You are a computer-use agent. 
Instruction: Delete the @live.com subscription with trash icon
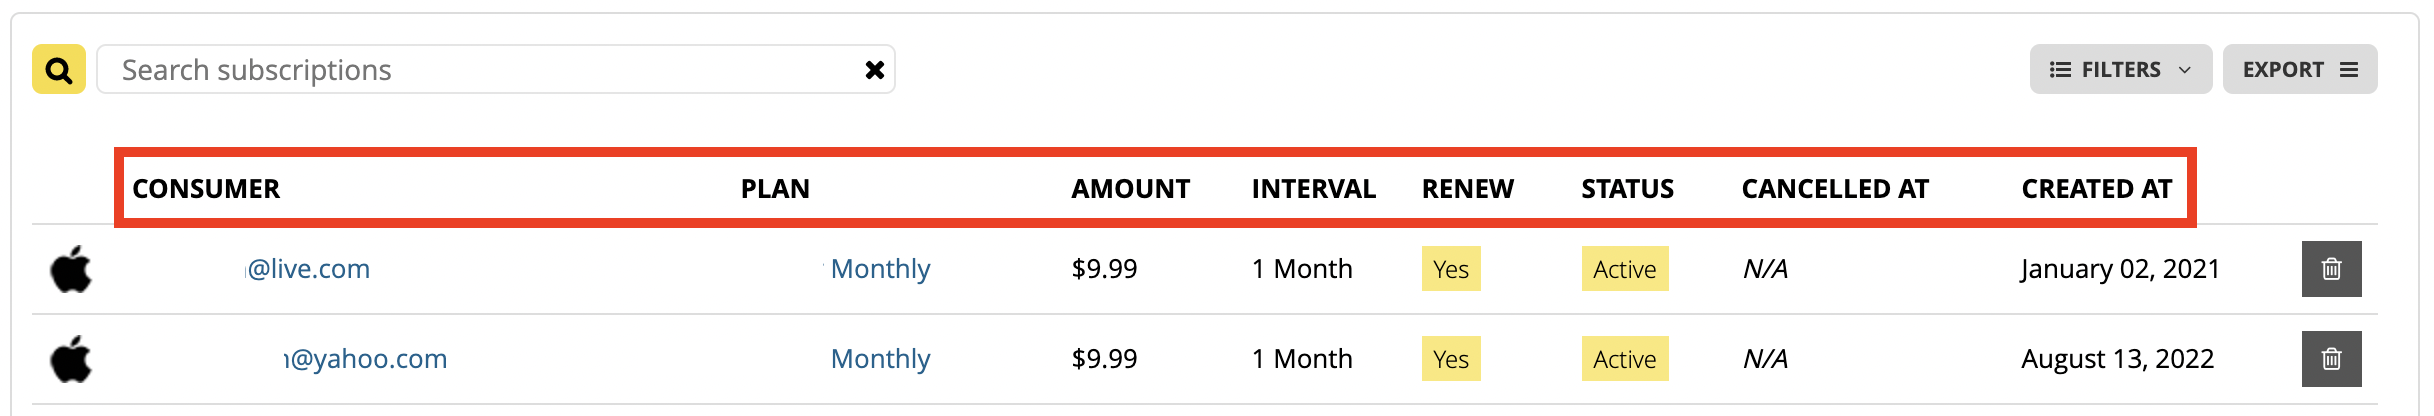click(2331, 269)
